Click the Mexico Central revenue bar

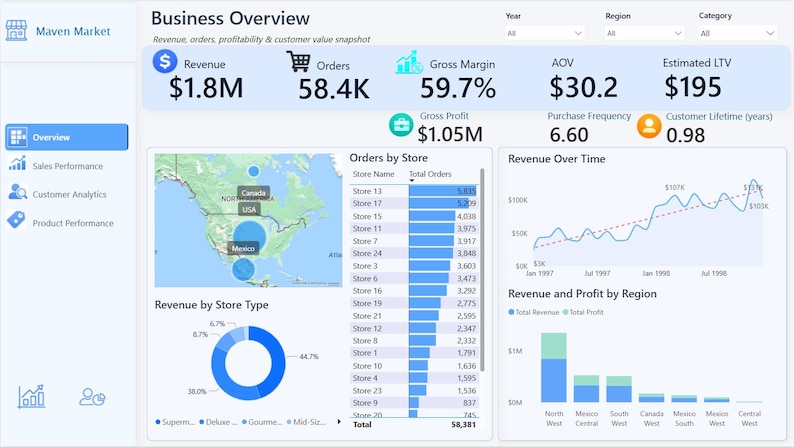click(586, 394)
